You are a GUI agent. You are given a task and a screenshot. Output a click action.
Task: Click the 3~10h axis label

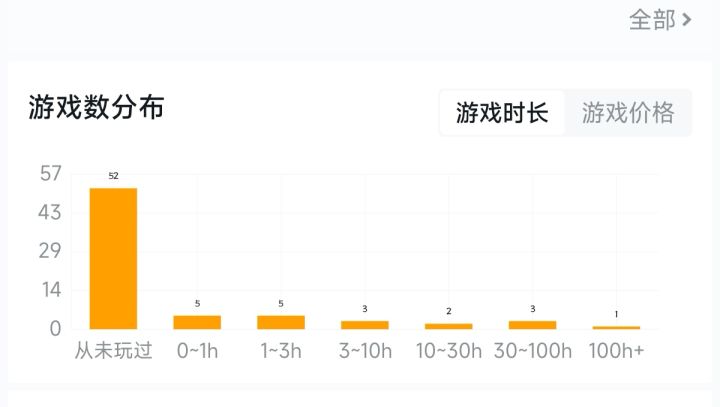364,351
